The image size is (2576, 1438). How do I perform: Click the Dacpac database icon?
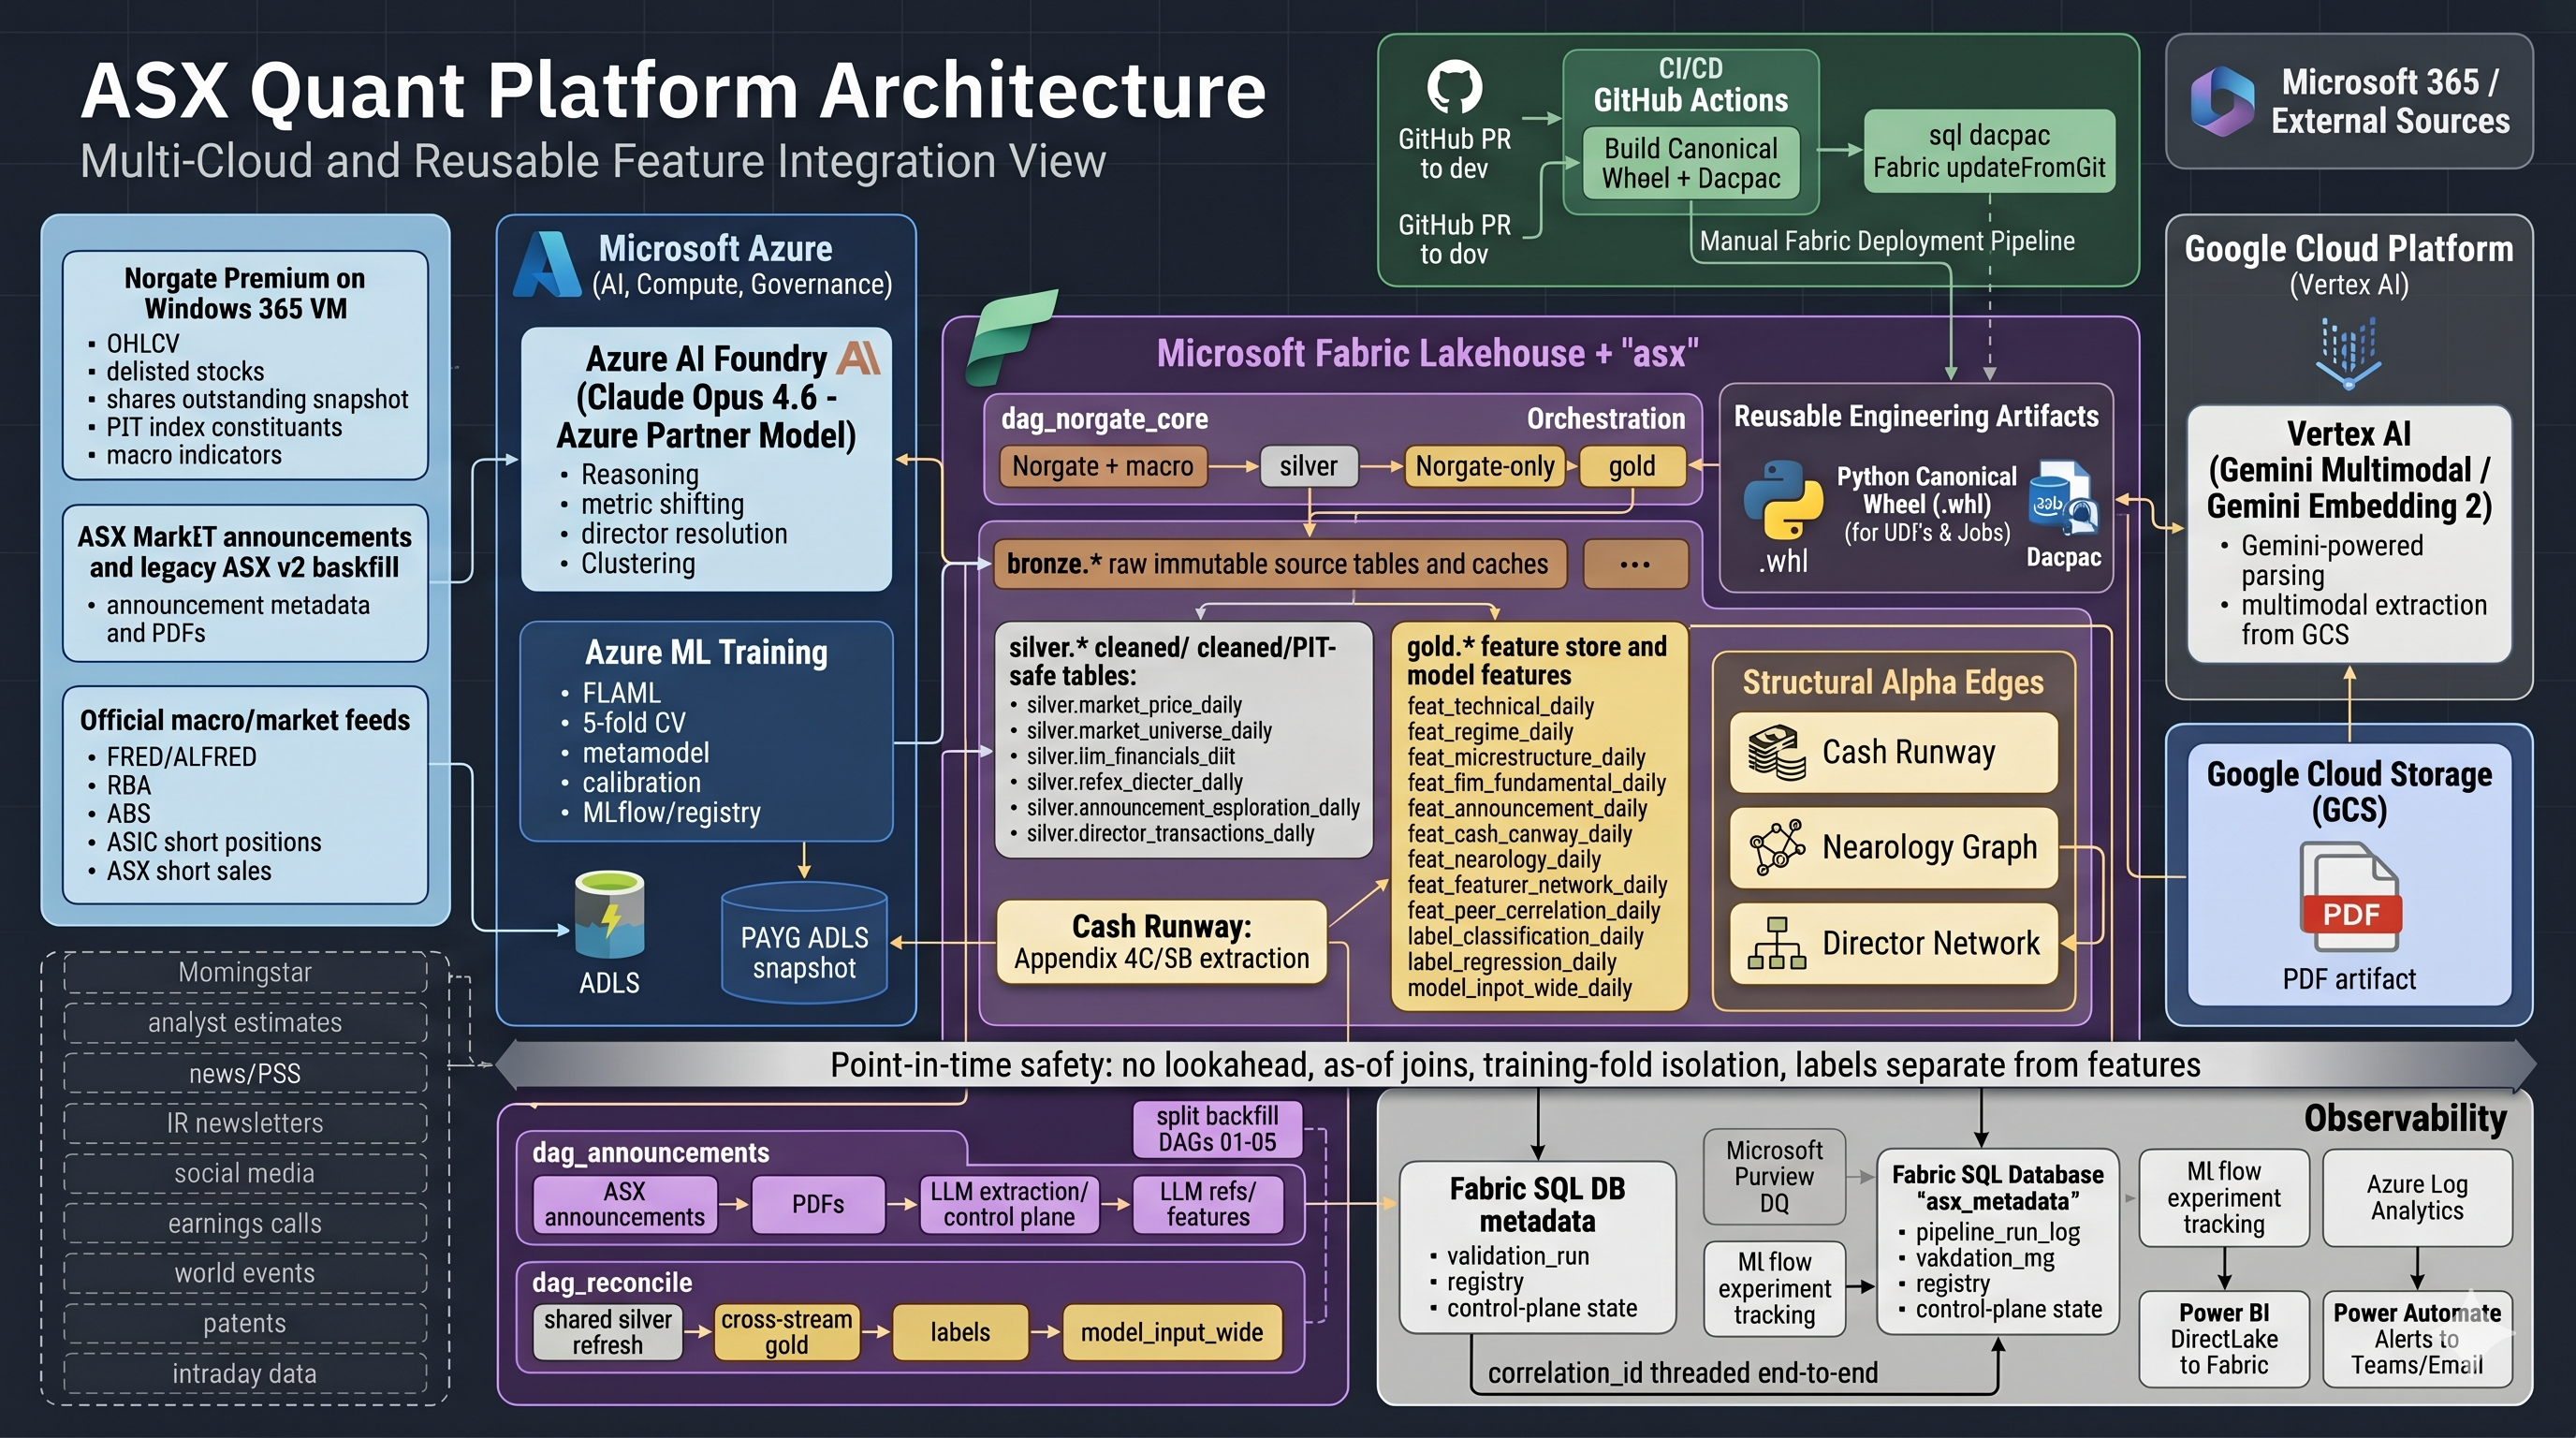pos(2063,497)
